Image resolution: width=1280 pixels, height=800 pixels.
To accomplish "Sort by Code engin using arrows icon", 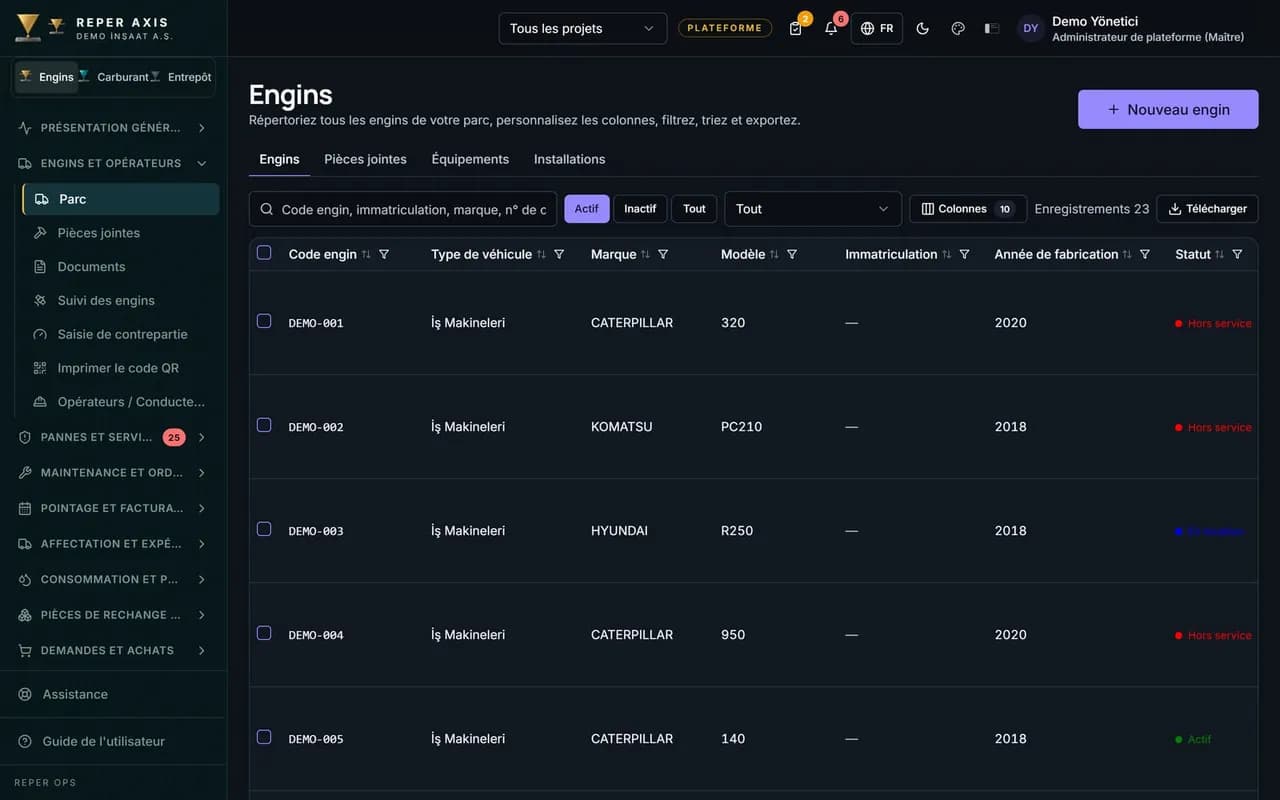I will (x=366, y=254).
